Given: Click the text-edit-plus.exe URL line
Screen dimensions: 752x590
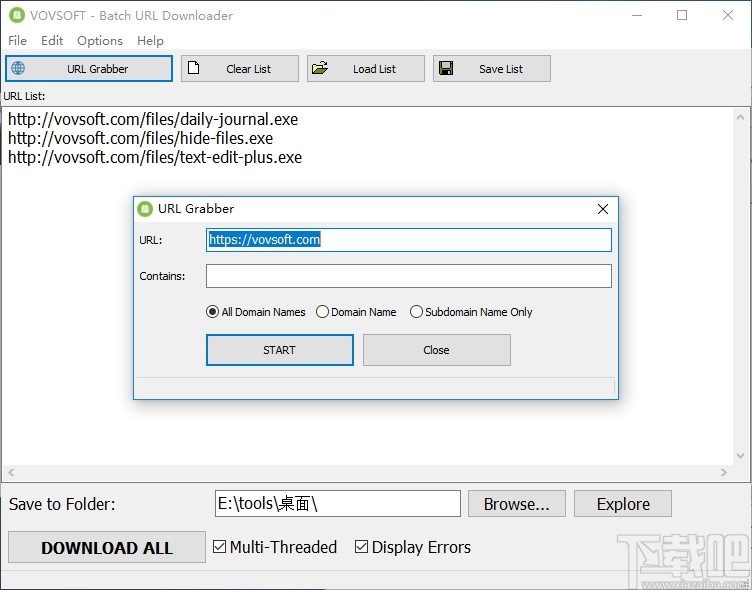Looking at the screenshot, I should tap(155, 157).
